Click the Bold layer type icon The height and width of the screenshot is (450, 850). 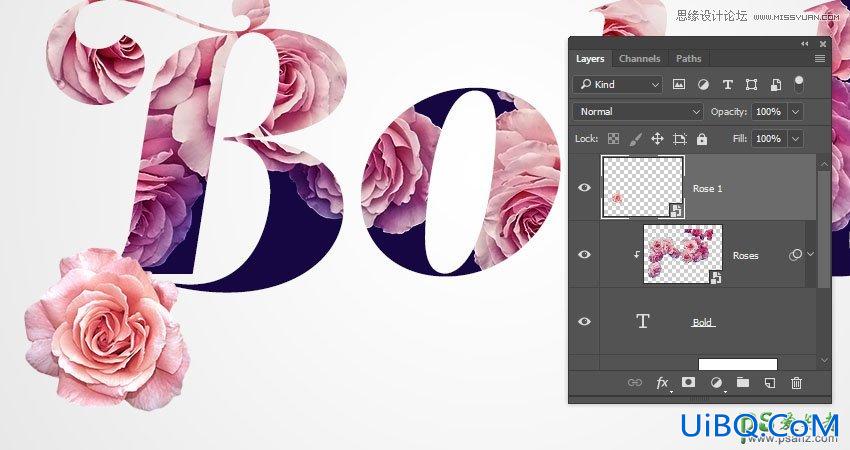pyautogui.click(x=643, y=321)
